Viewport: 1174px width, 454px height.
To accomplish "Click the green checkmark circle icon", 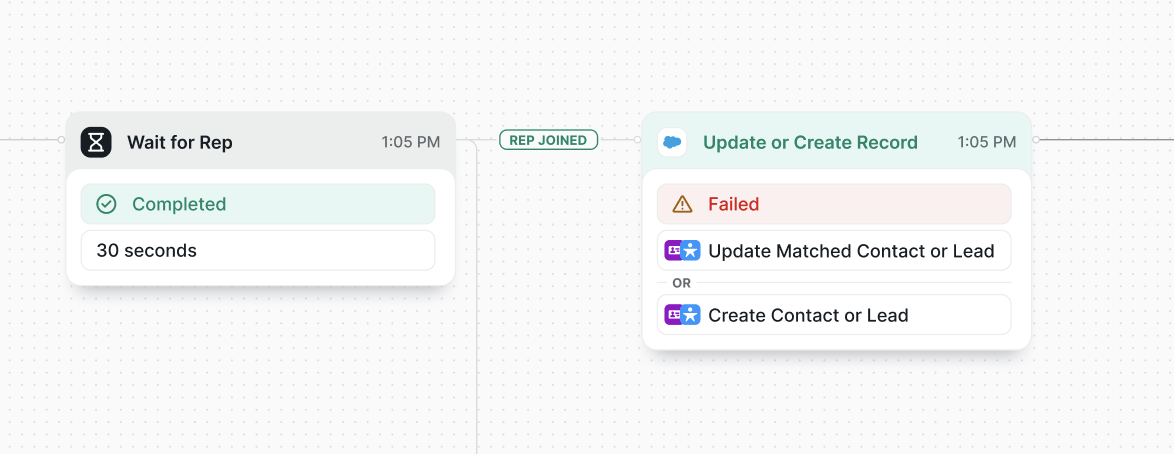I will point(106,204).
